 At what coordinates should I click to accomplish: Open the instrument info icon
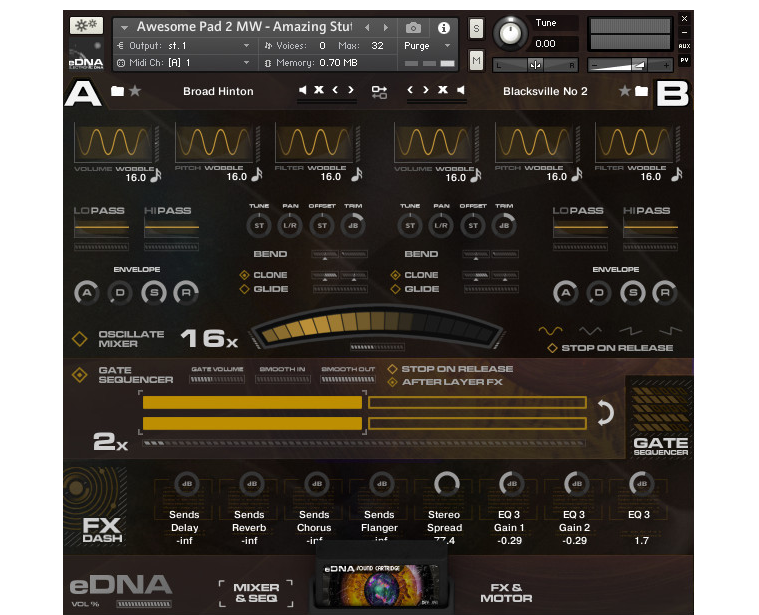(443, 28)
